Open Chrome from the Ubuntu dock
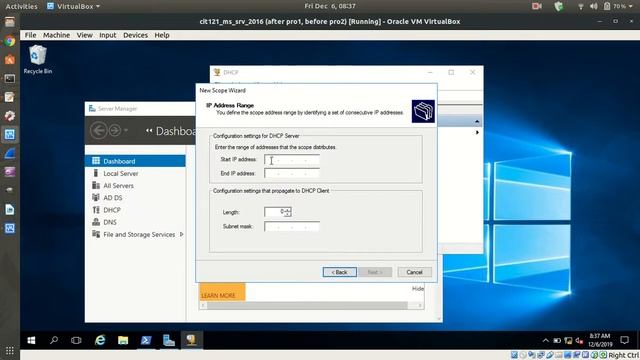This screenshot has height=360, width=640. (x=10, y=41)
